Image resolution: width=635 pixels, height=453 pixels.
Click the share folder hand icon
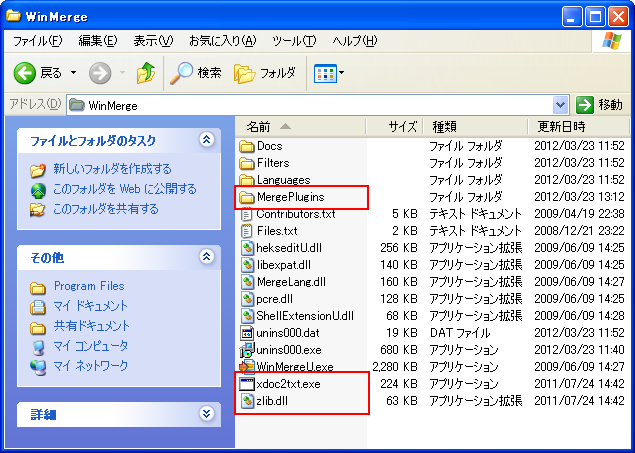tap(38, 210)
